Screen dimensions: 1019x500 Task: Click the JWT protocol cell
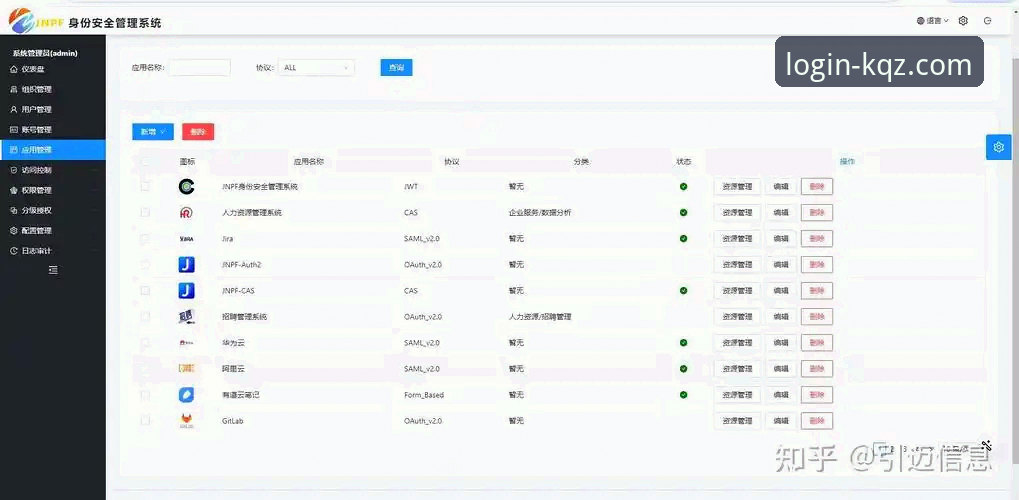[411, 187]
